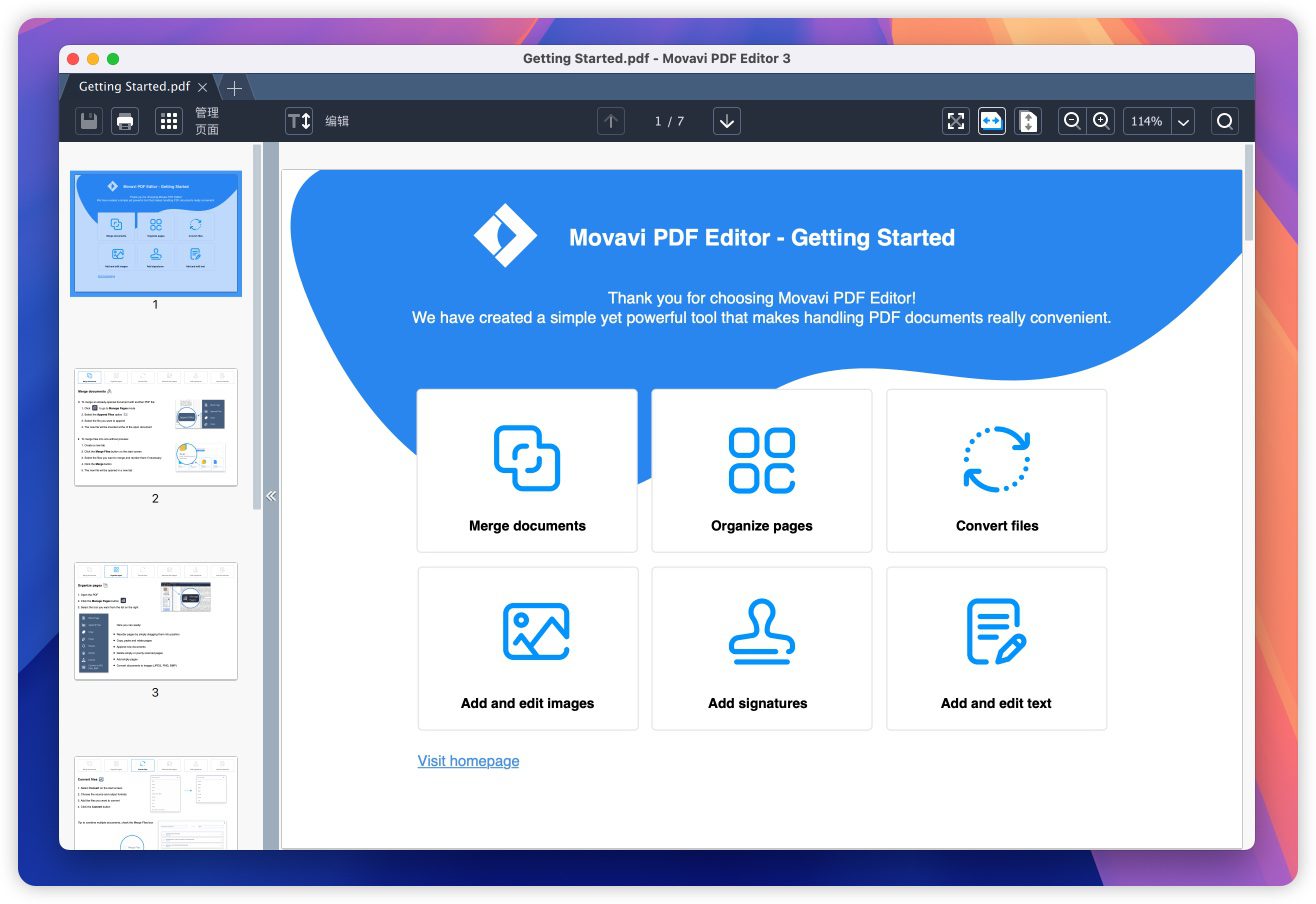Click the Convert files card icon

pyautogui.click(x=997, y=459)
